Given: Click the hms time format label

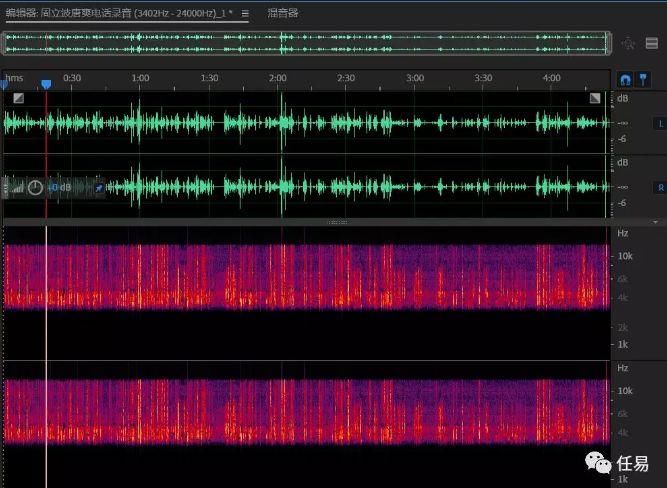Looking at the screenshot, I should coord(14,78).
